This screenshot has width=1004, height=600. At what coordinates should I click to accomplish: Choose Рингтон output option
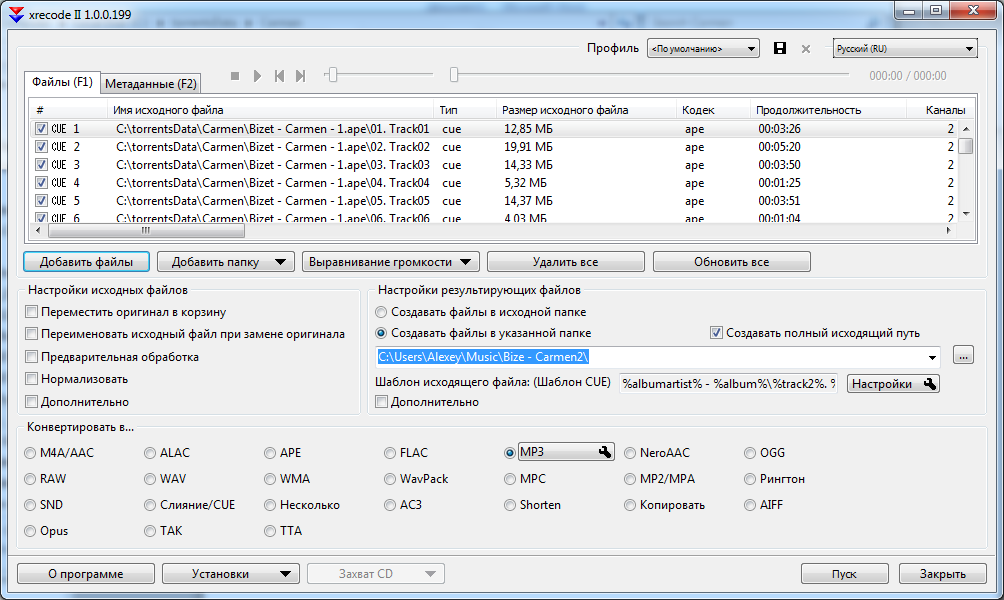tap(750, 479)
